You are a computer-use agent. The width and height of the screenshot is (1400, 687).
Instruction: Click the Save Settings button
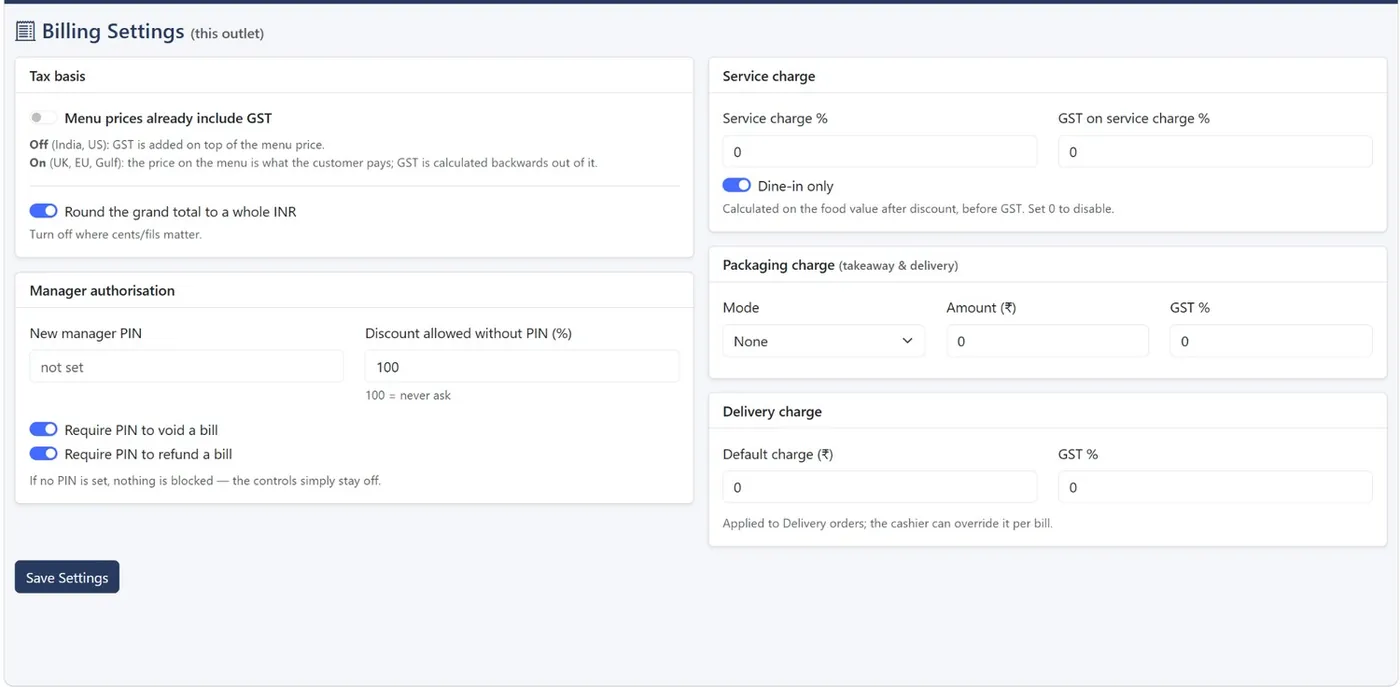pos(67,577)
